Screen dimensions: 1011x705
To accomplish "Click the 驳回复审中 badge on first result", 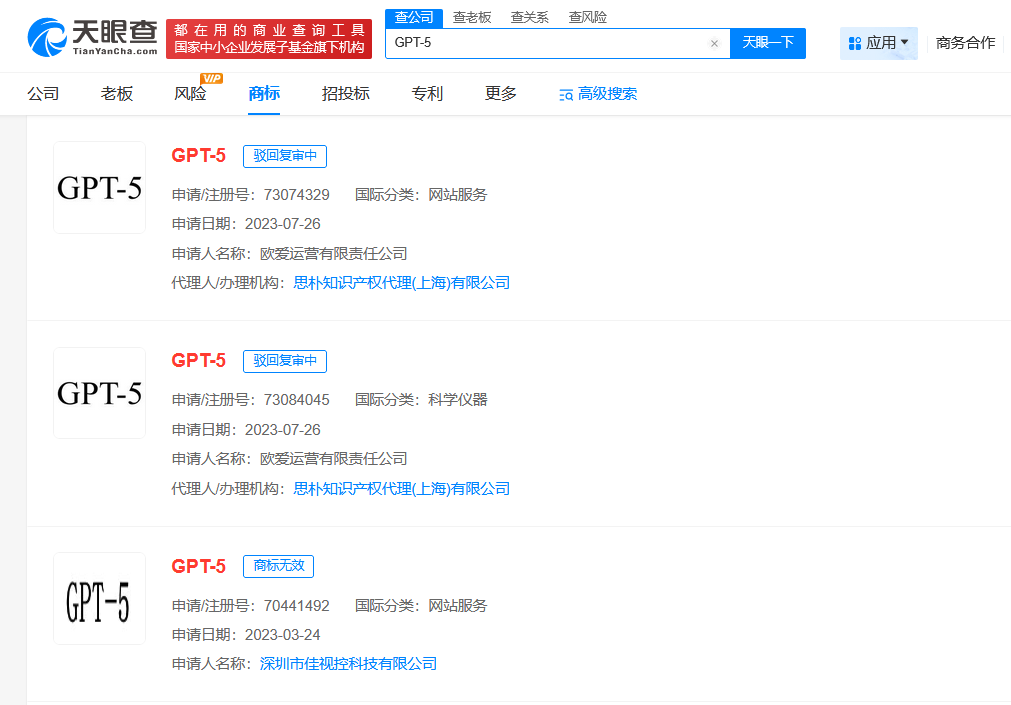I will (x=285, y=156).
